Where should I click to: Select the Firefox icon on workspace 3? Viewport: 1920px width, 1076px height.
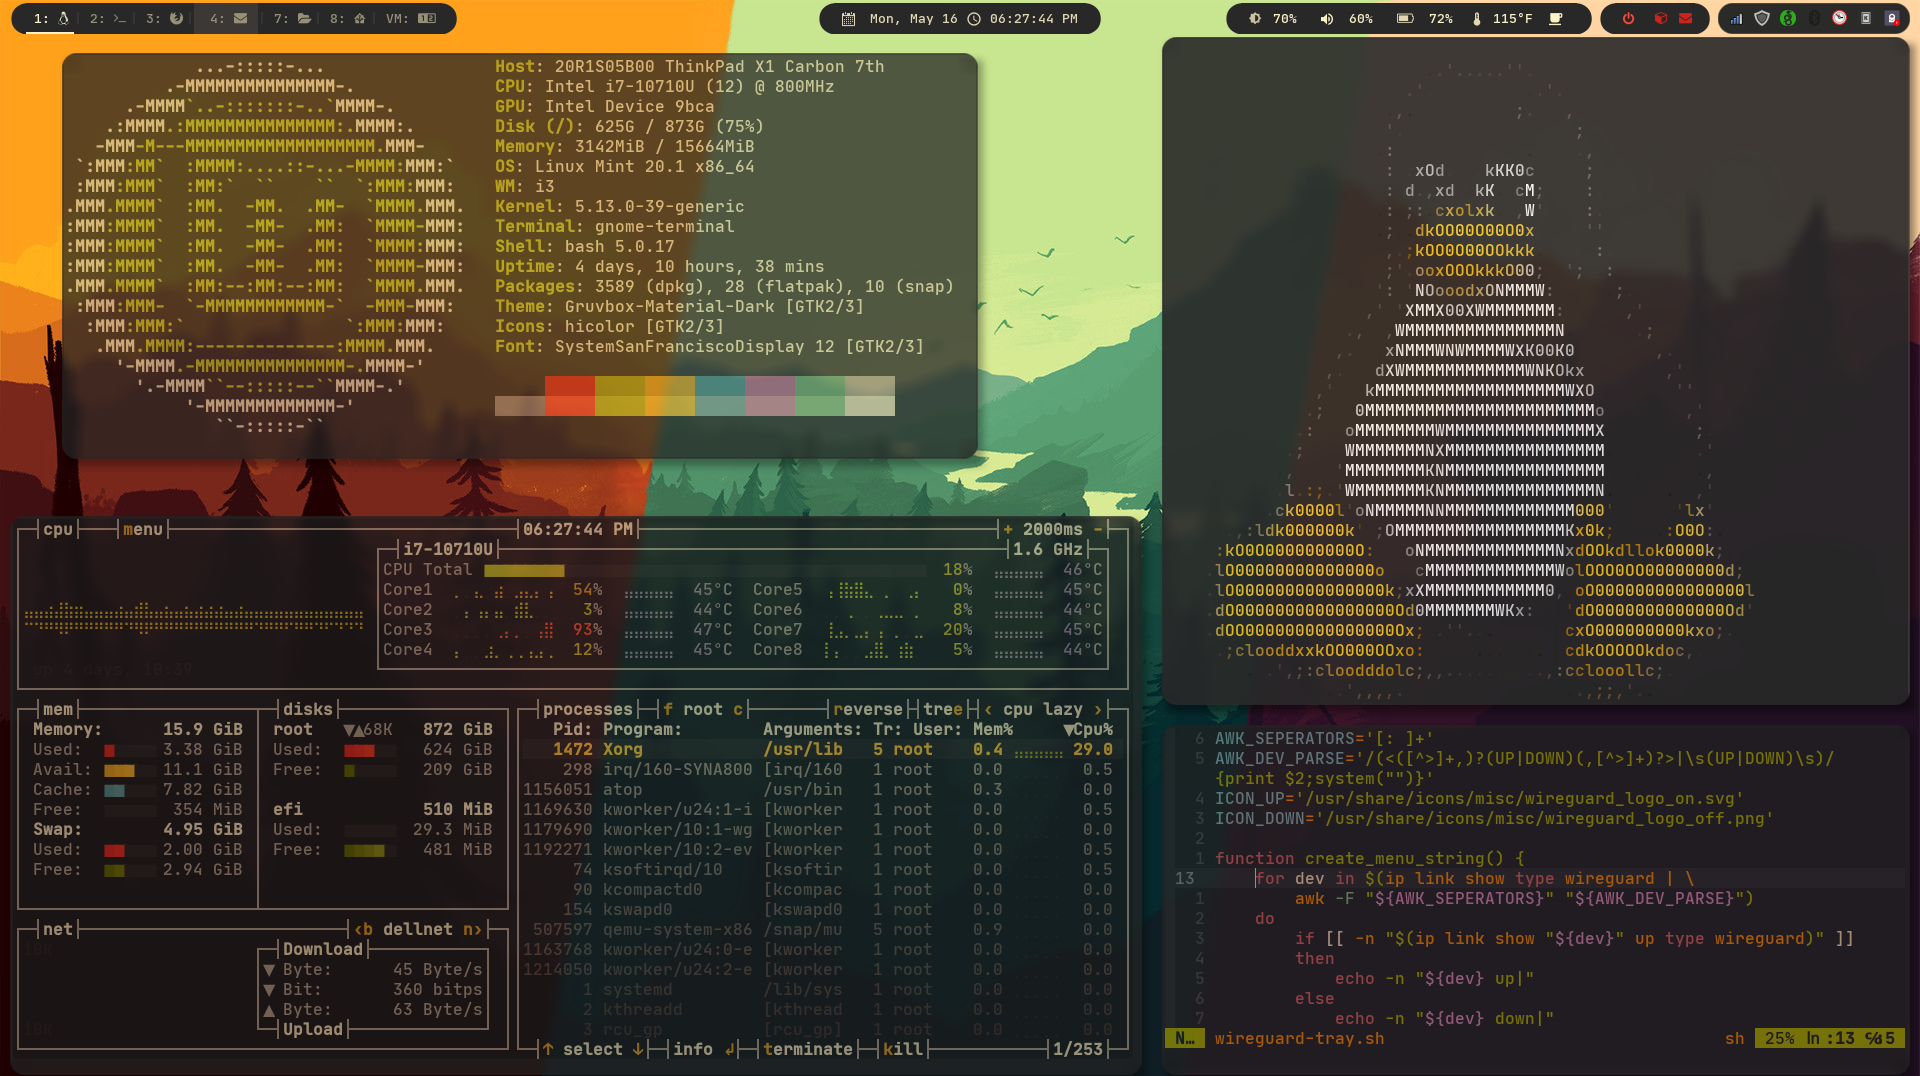177,18
